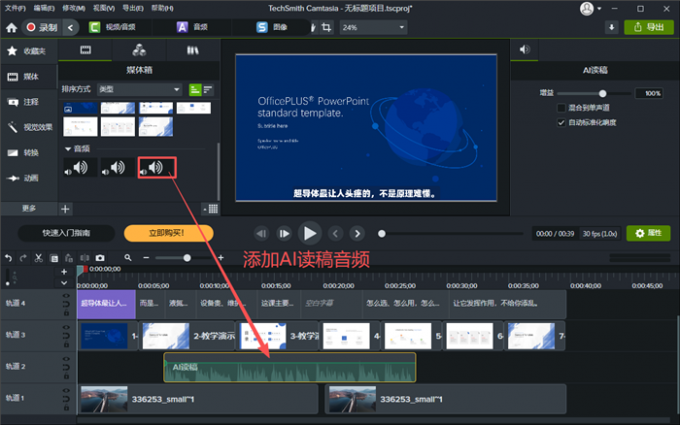Click the playback progress scrubber
680x425 pixels.
click(x=382, y=234)
